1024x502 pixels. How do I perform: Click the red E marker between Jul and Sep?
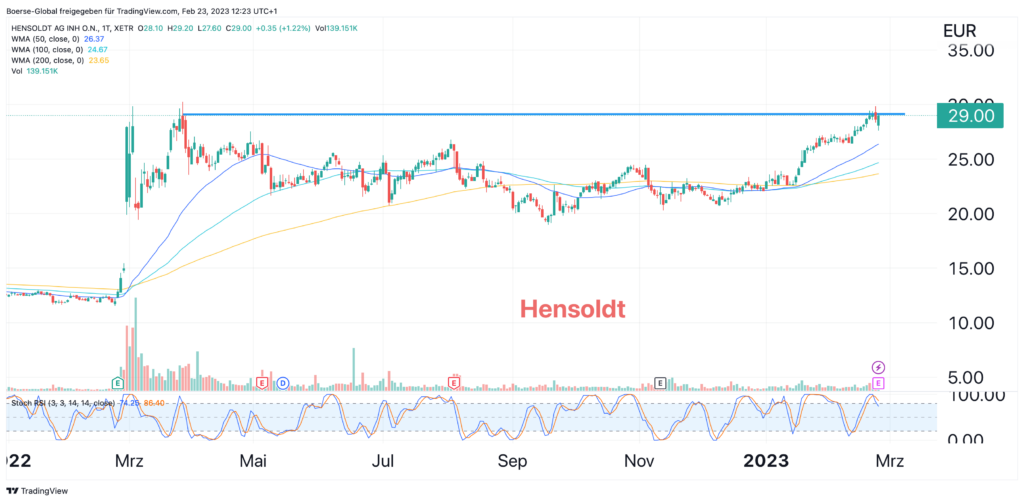[454, 383]
